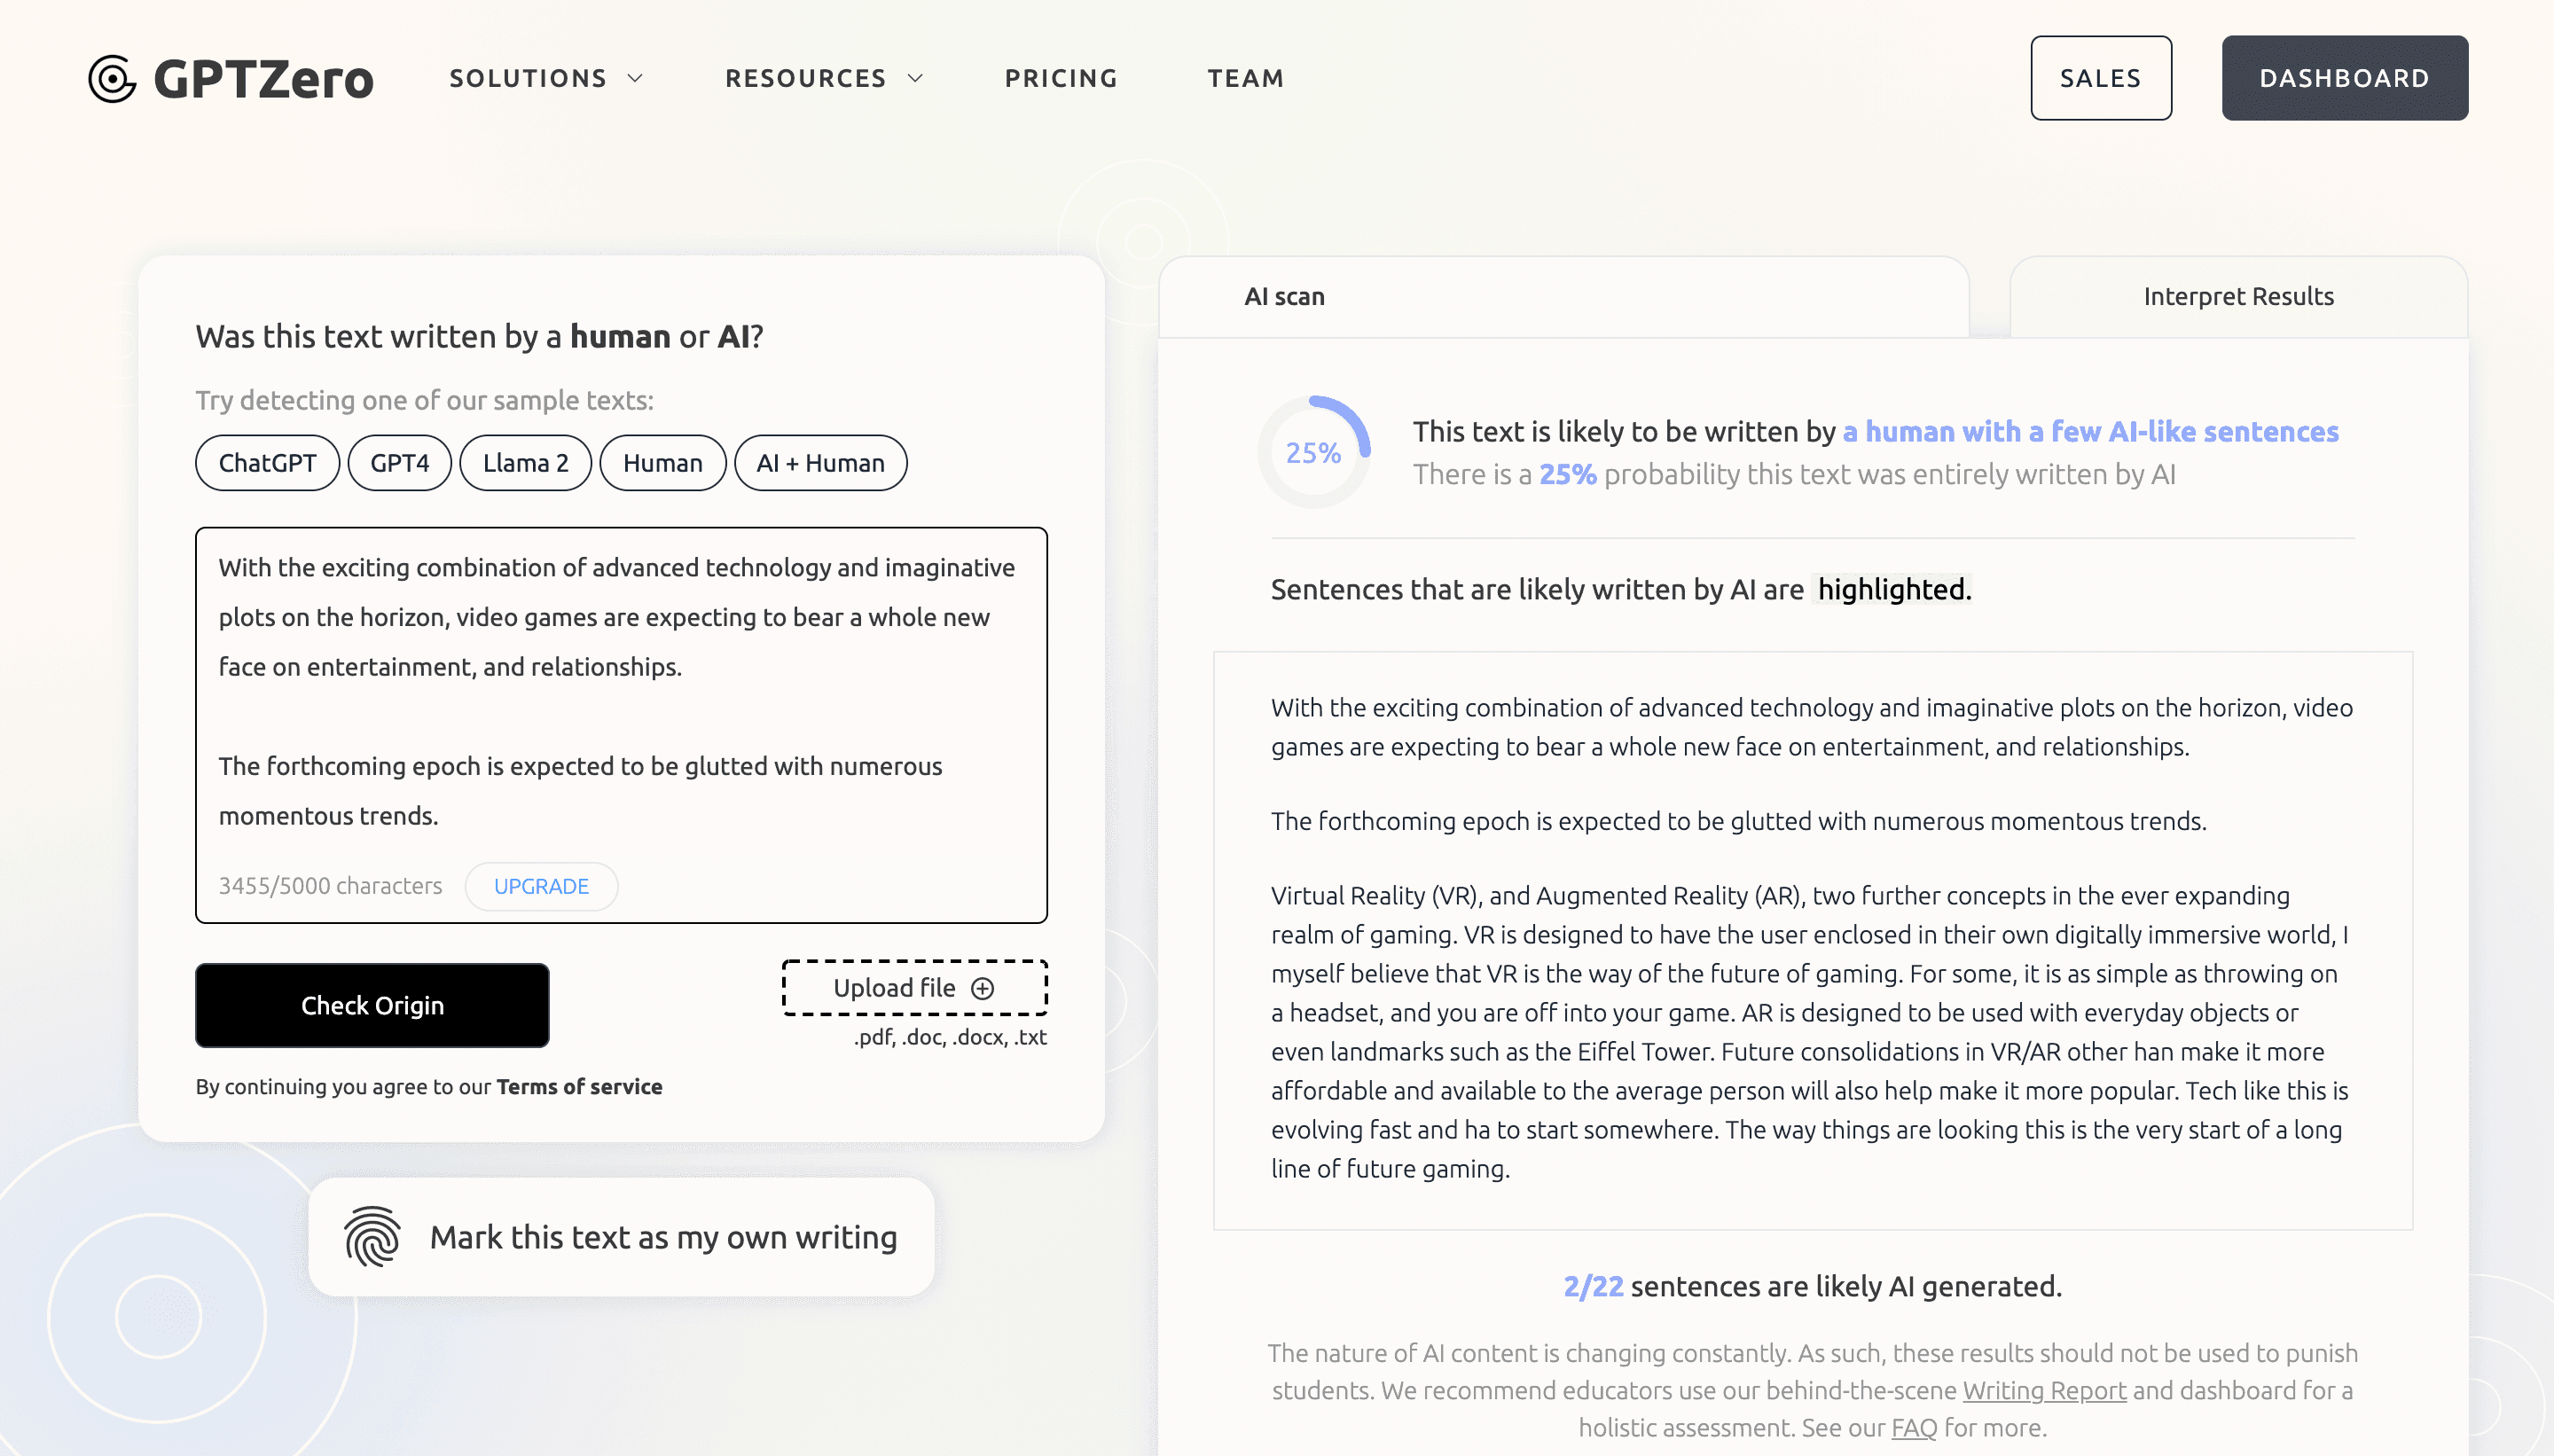Image resolution: width=2554 pixels, height=1456 pixels.
Task: Load the GPT4 sample text
Action: 399,463
